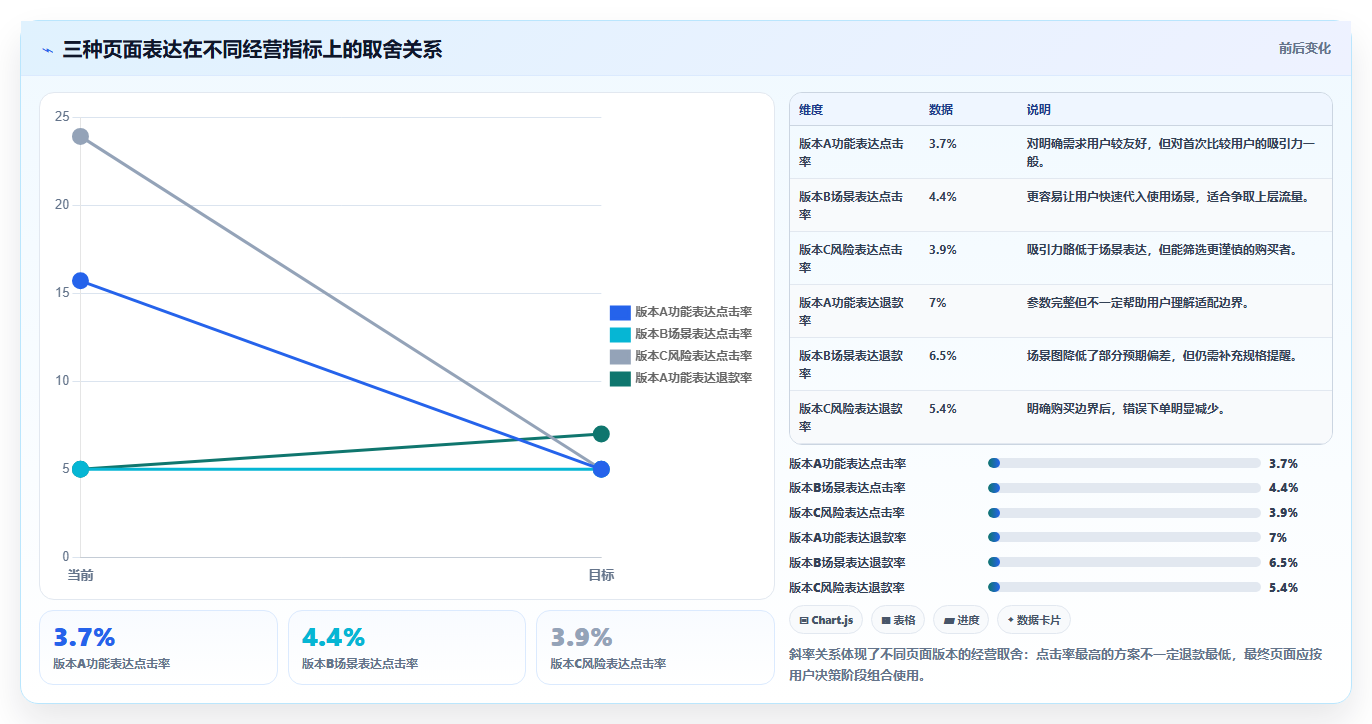The image size is (1372, 724).
Task: Click the 目标 x-axis label
Action: tap(601, 575)
